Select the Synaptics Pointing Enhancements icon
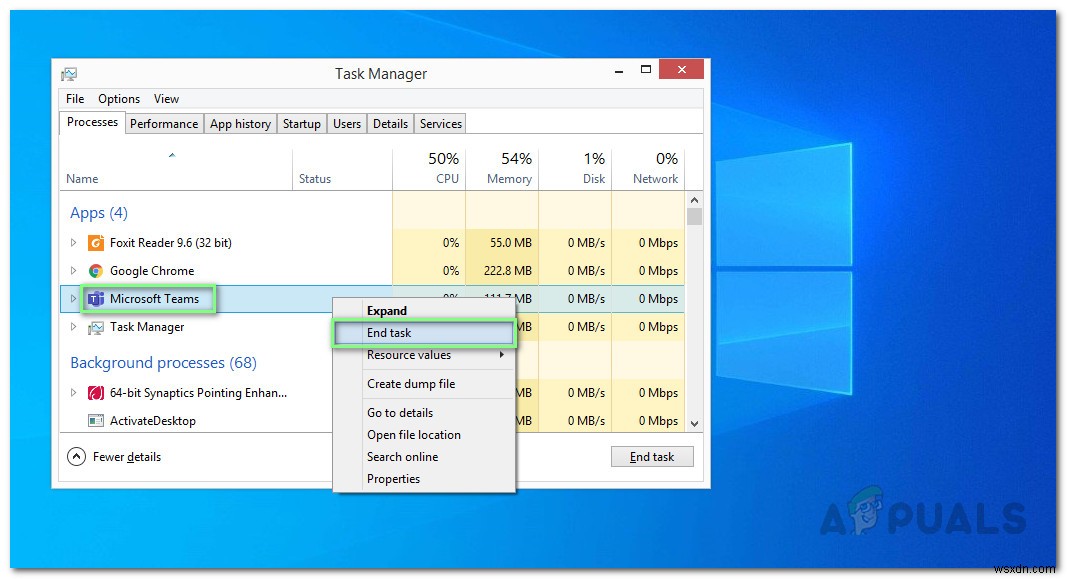The height and width of the screenshot is (579, 1067). click(96, 392)
